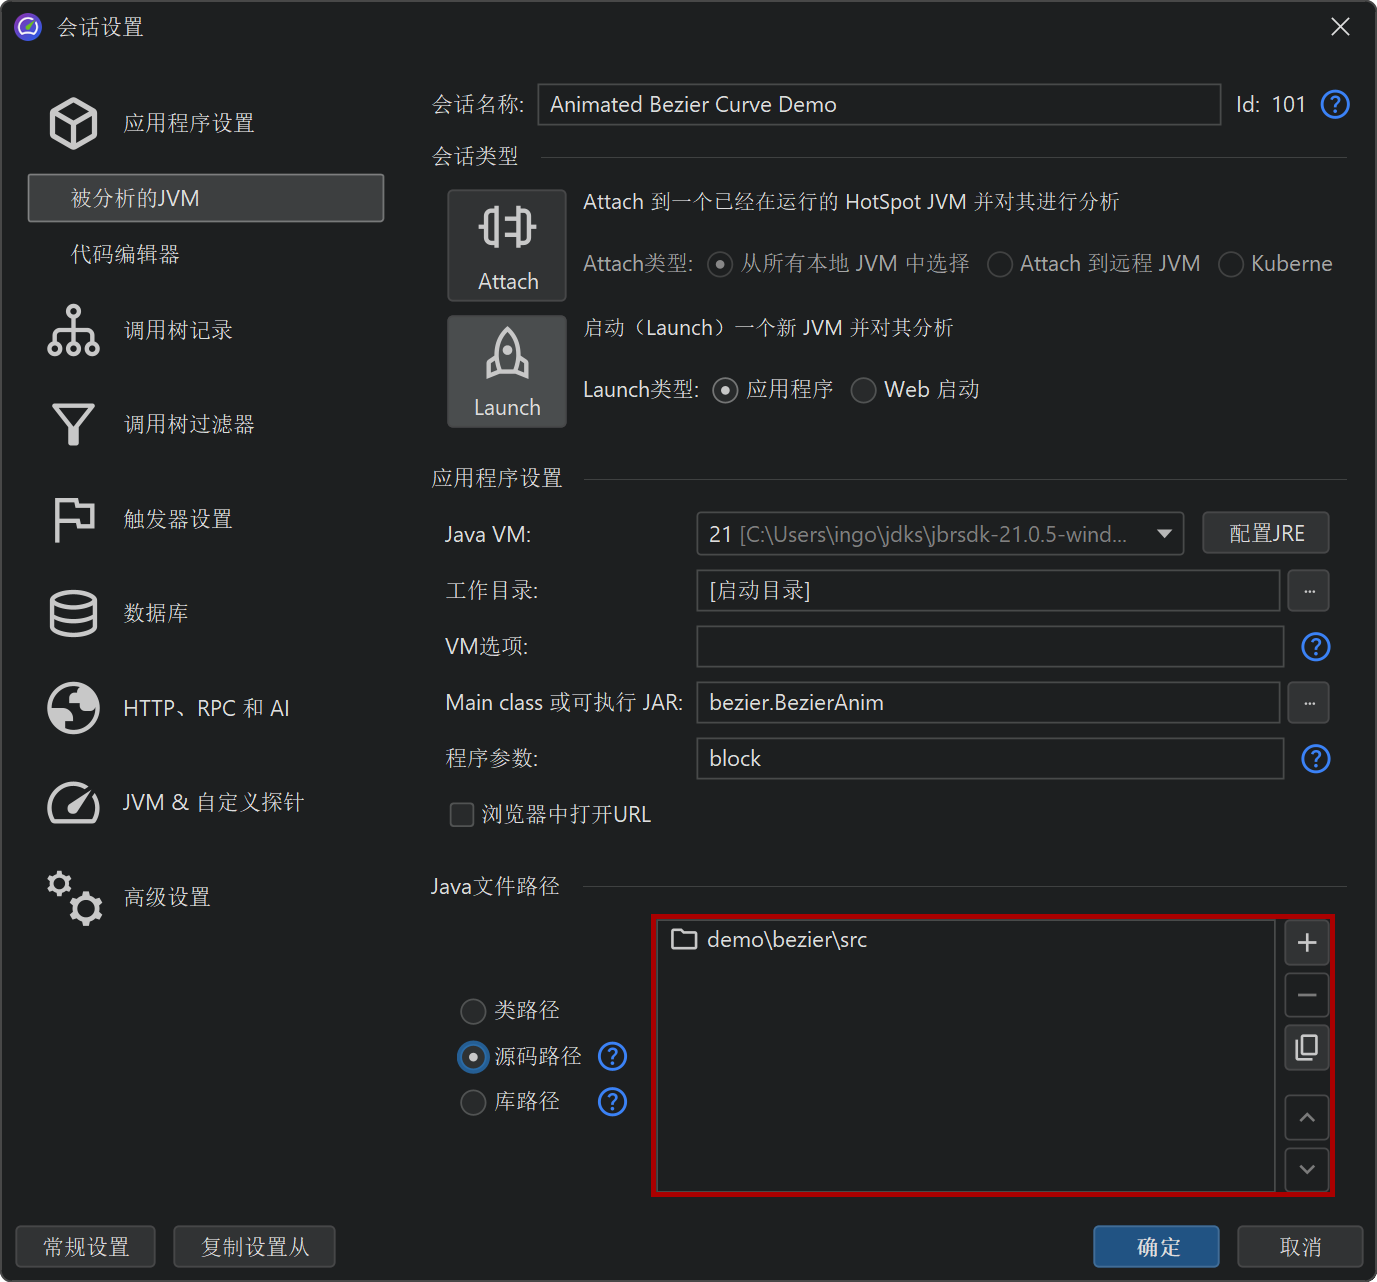Click the 配置JRE button
The width and height of the screenshot is (1377, 1282).
click(1265, 534)
